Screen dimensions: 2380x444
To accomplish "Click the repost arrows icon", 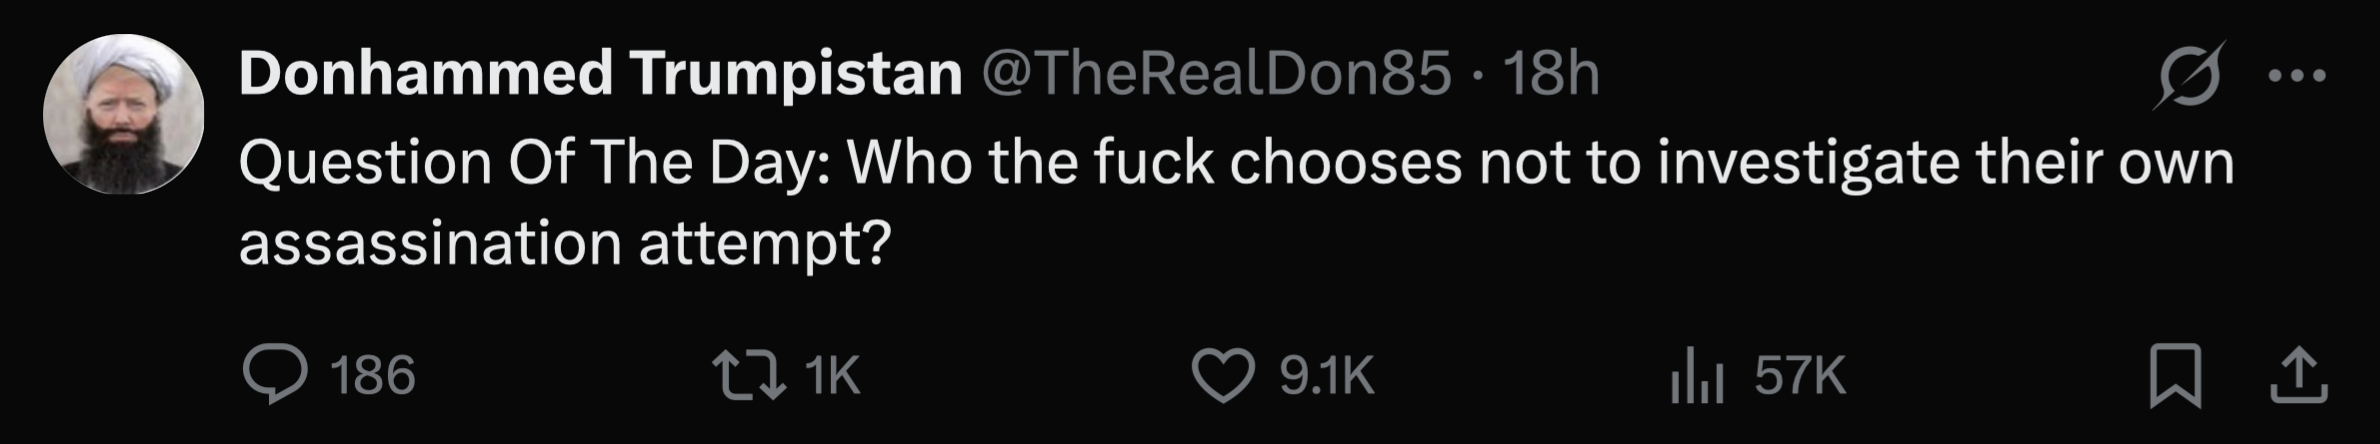I will (x=748, y=375).
